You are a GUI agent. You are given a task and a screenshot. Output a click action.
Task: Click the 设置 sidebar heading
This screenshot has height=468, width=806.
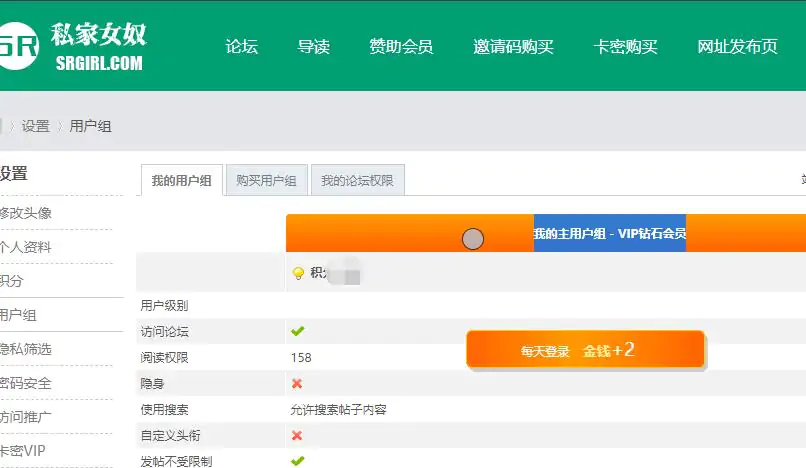pyautogui.click(x=14, y=173)
